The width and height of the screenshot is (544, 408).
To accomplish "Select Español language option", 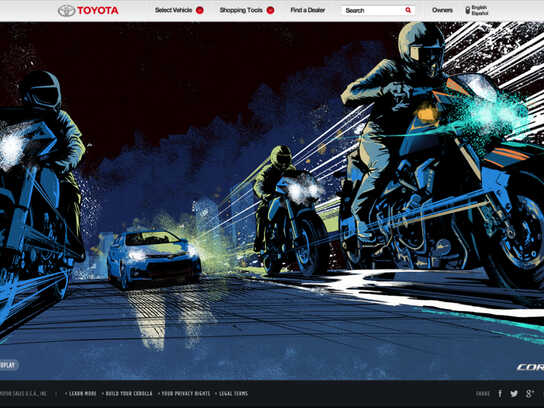I will (x=480, y=14).
